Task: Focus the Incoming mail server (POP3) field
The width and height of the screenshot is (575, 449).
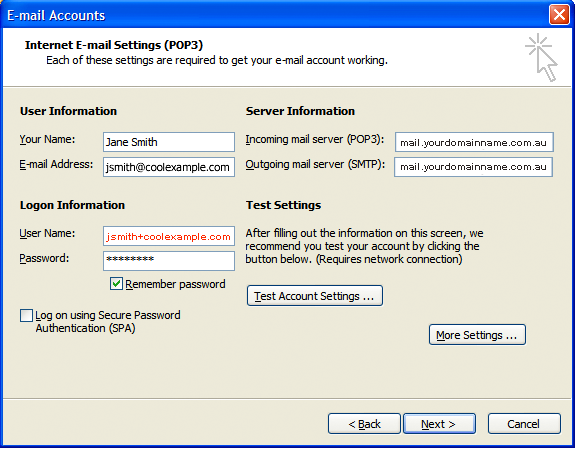Action: pyautogui.click(x=474, y=142)
